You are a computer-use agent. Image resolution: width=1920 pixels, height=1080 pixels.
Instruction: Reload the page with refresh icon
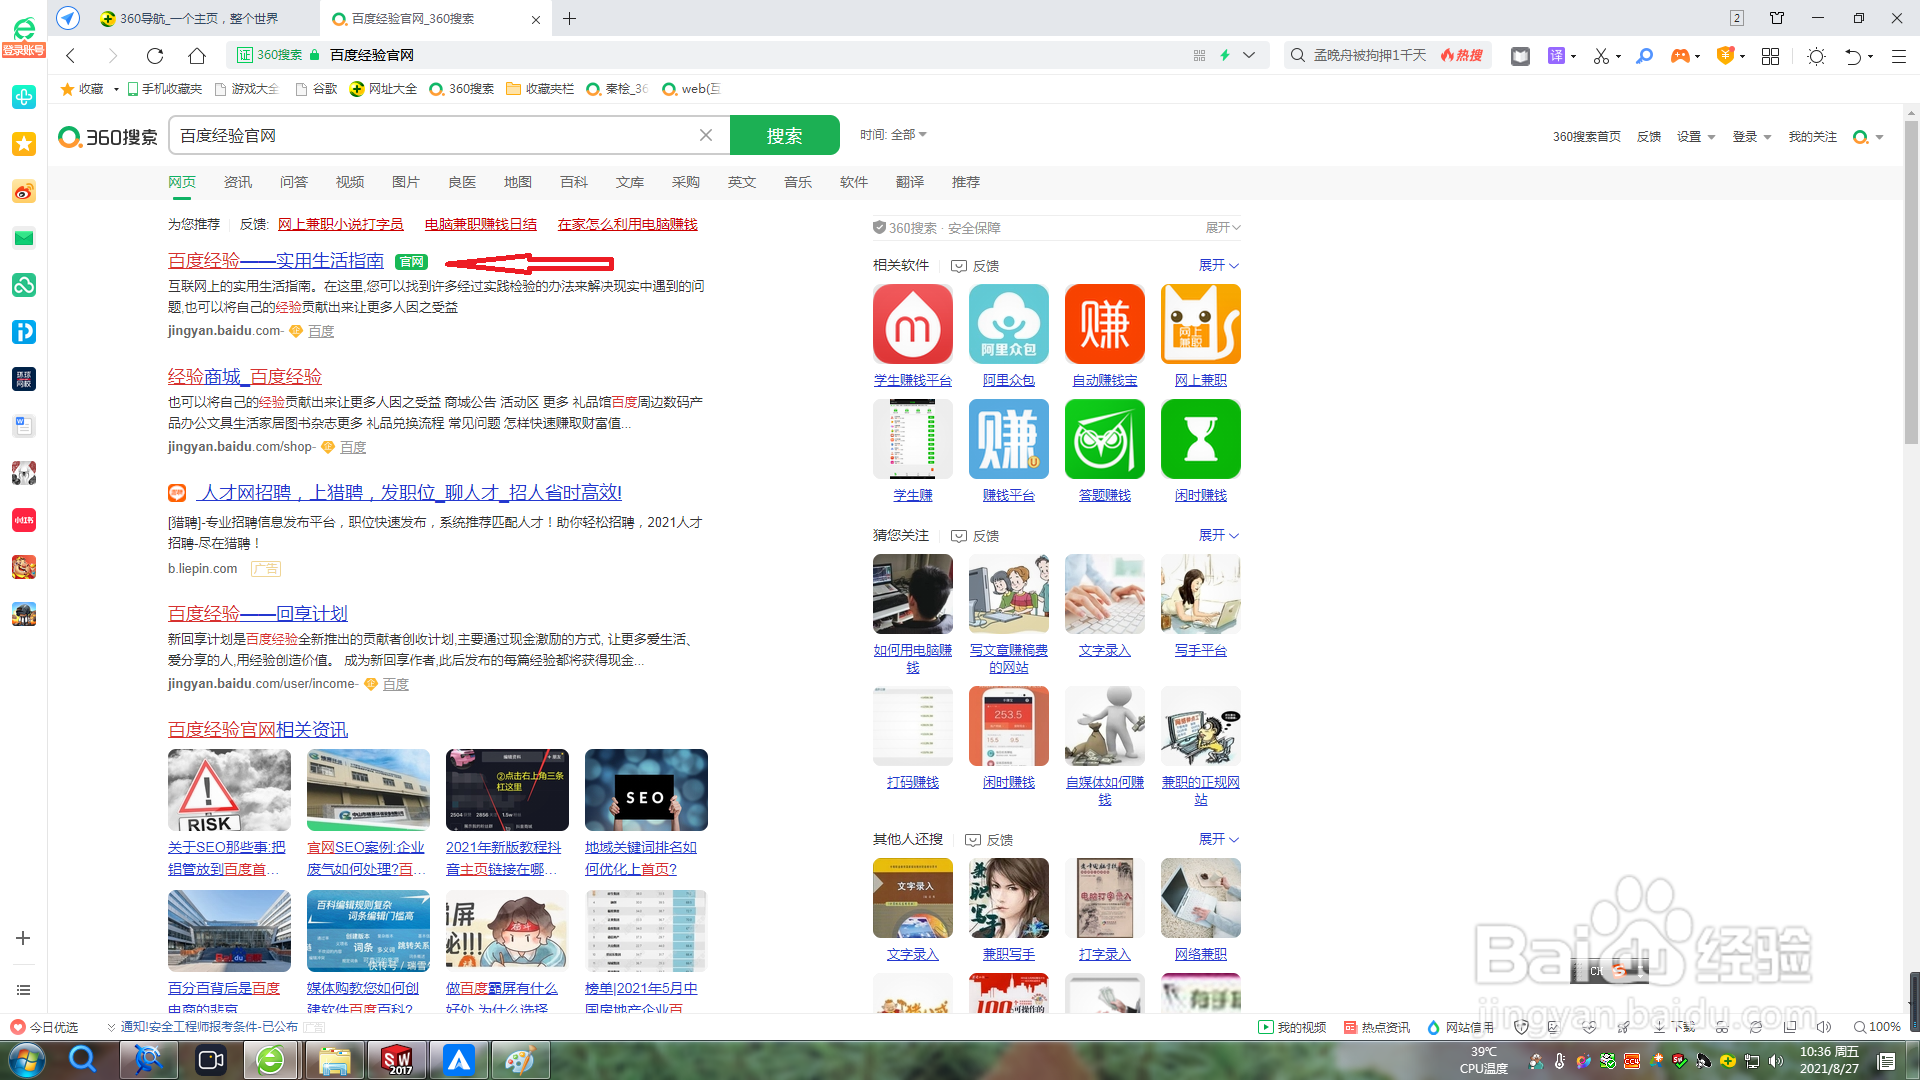pyautogui.click(x=154, y=56)
